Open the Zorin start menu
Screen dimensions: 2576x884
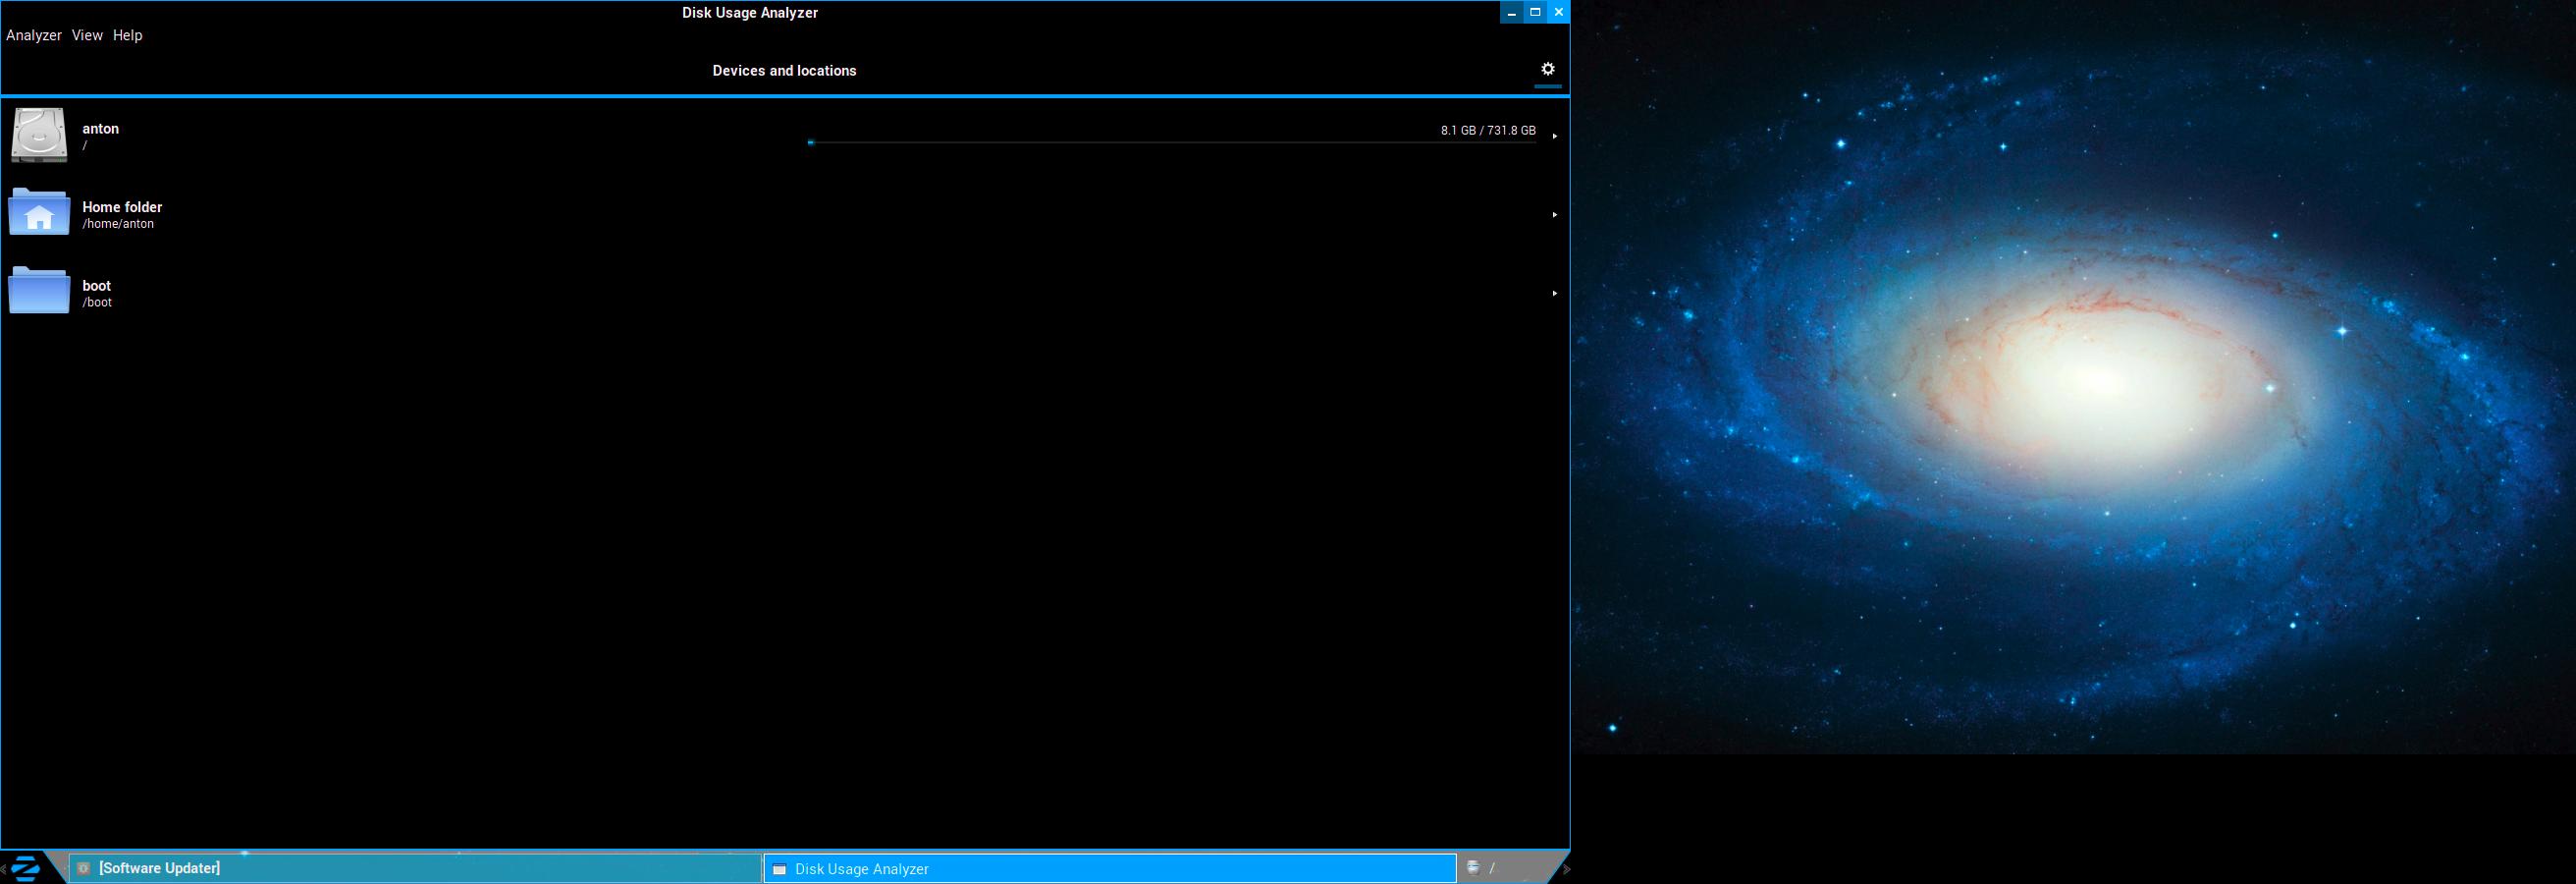(x=25, y=868)
